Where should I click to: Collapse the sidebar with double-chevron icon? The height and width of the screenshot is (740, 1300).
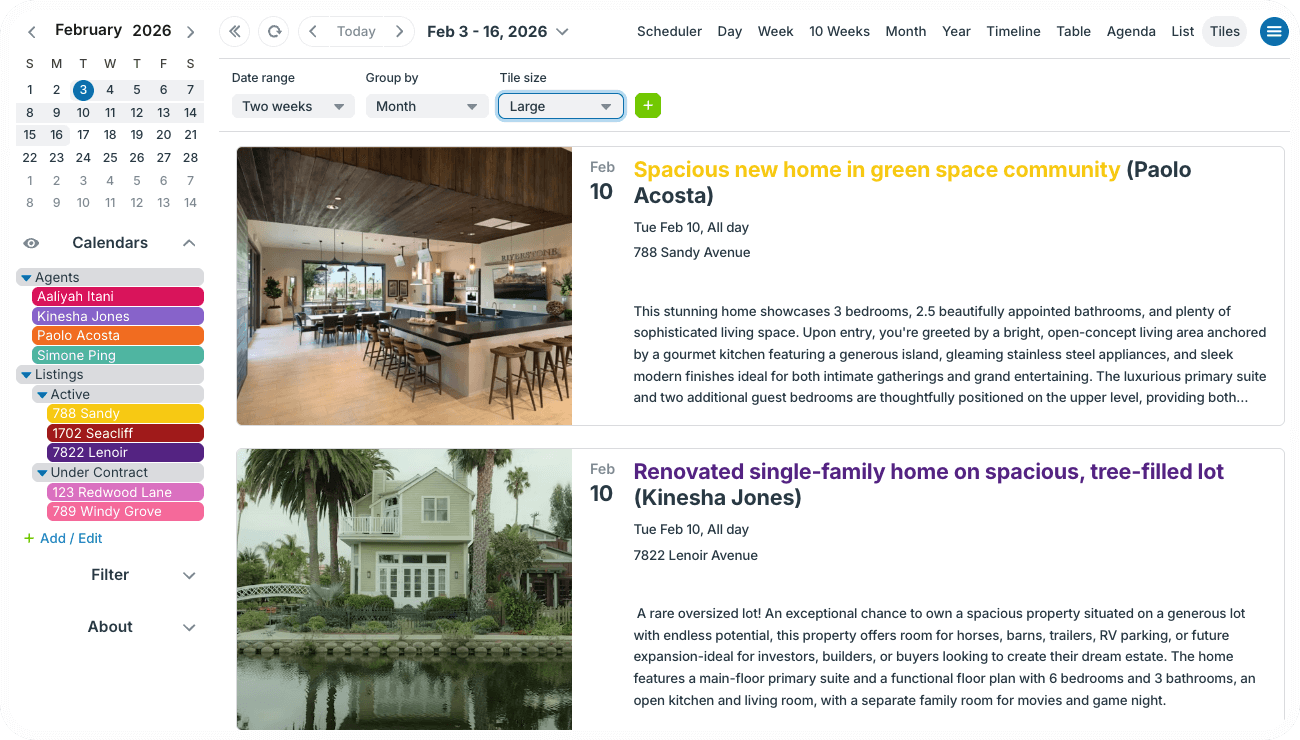coord(235,31)
